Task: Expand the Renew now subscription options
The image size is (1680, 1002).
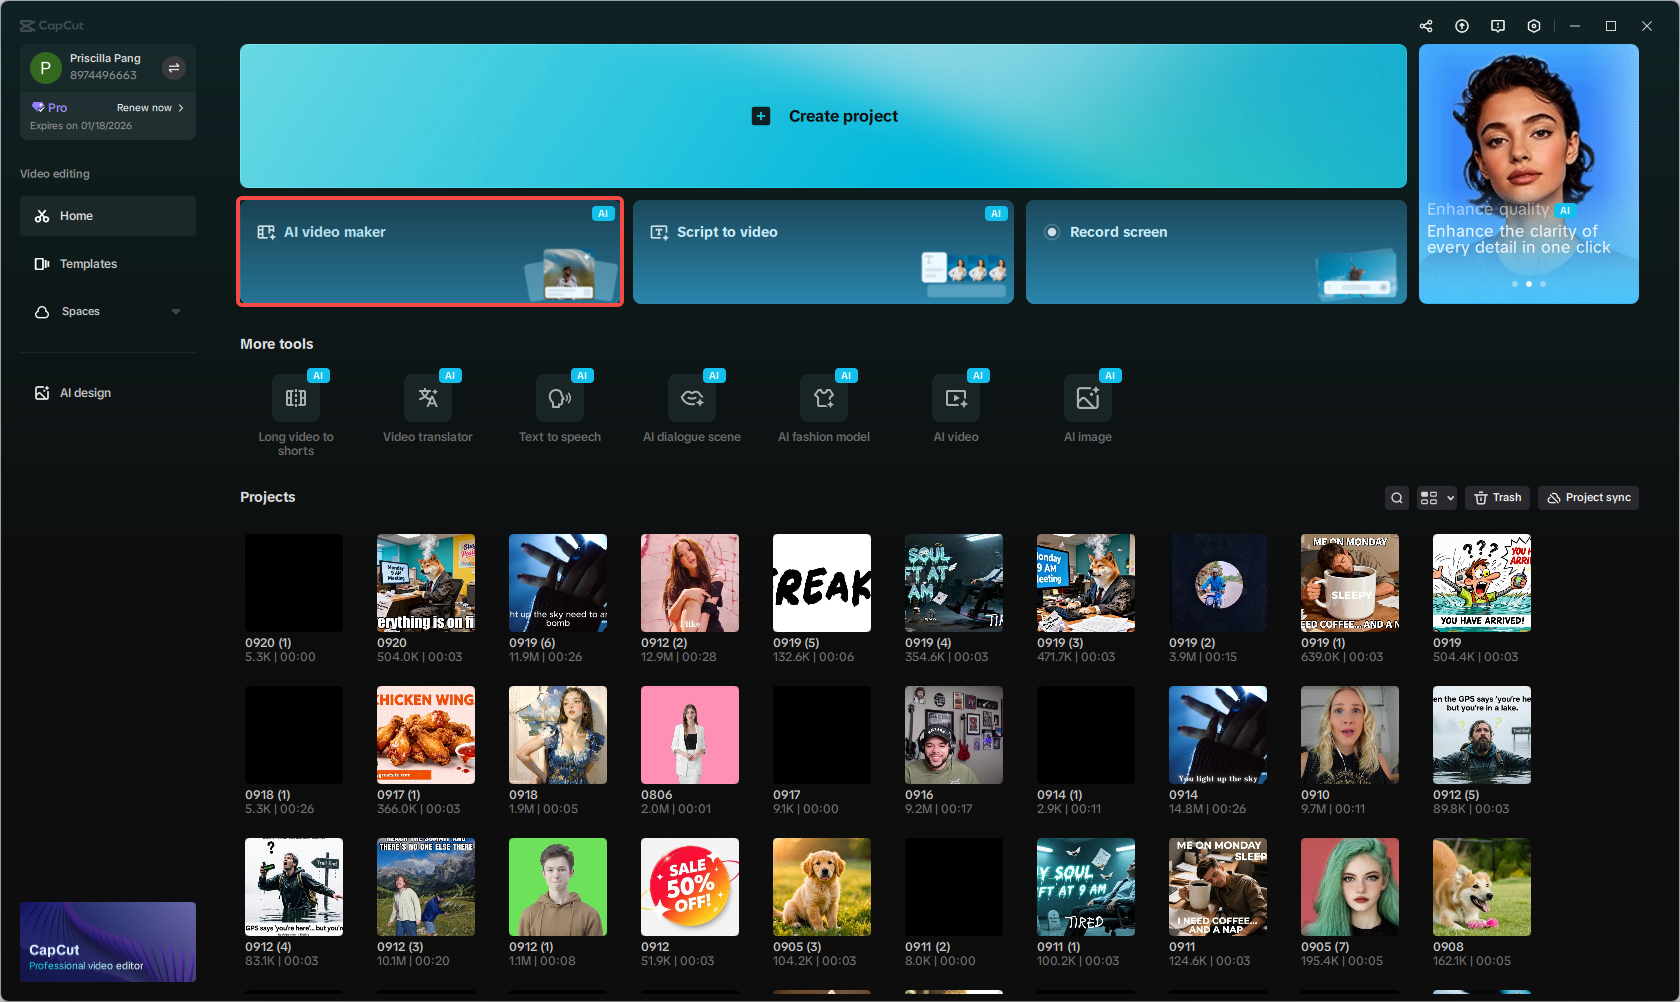Action: pos(148,107)
